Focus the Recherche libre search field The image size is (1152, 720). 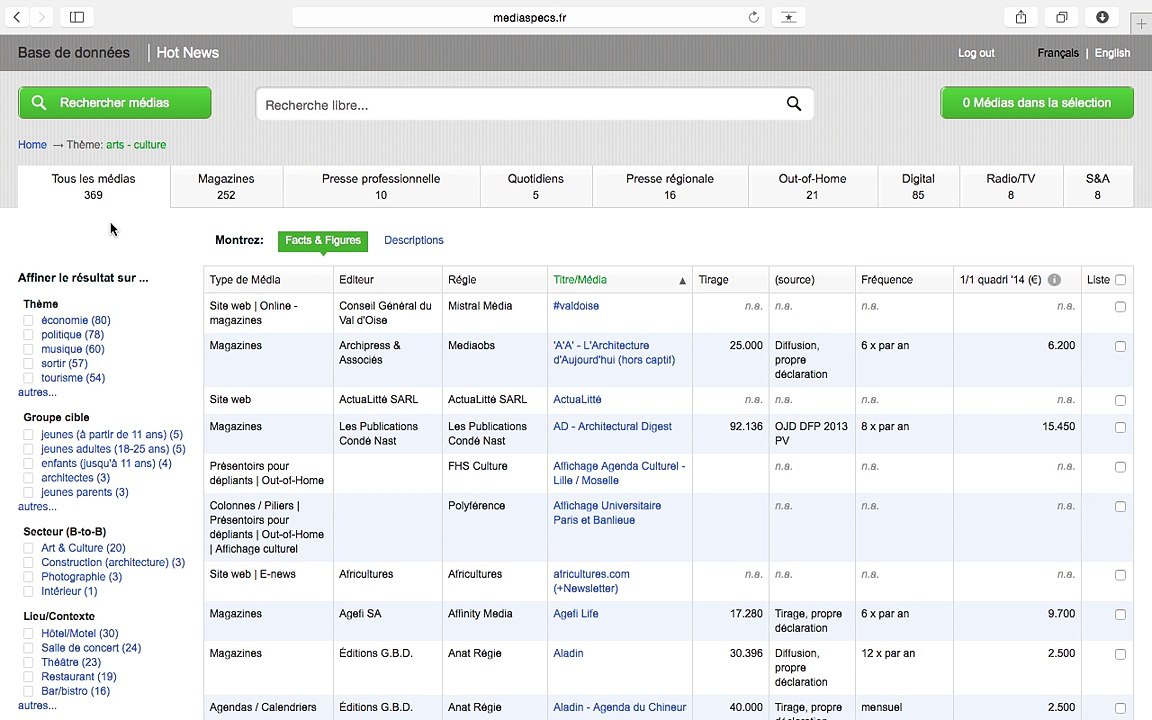tap(535, 104)
